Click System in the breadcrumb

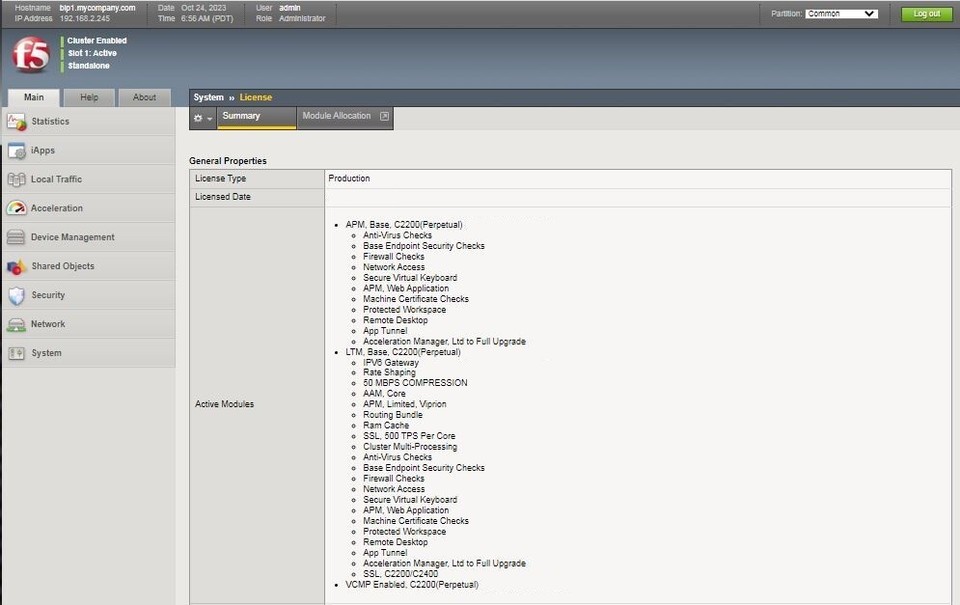(209, 97)
